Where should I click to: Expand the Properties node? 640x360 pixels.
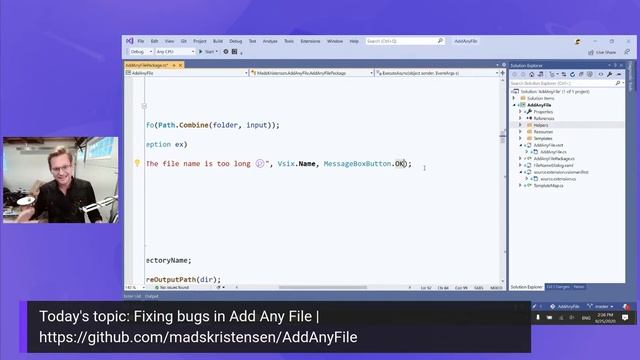pyautogui.click(x=520, y=112)
